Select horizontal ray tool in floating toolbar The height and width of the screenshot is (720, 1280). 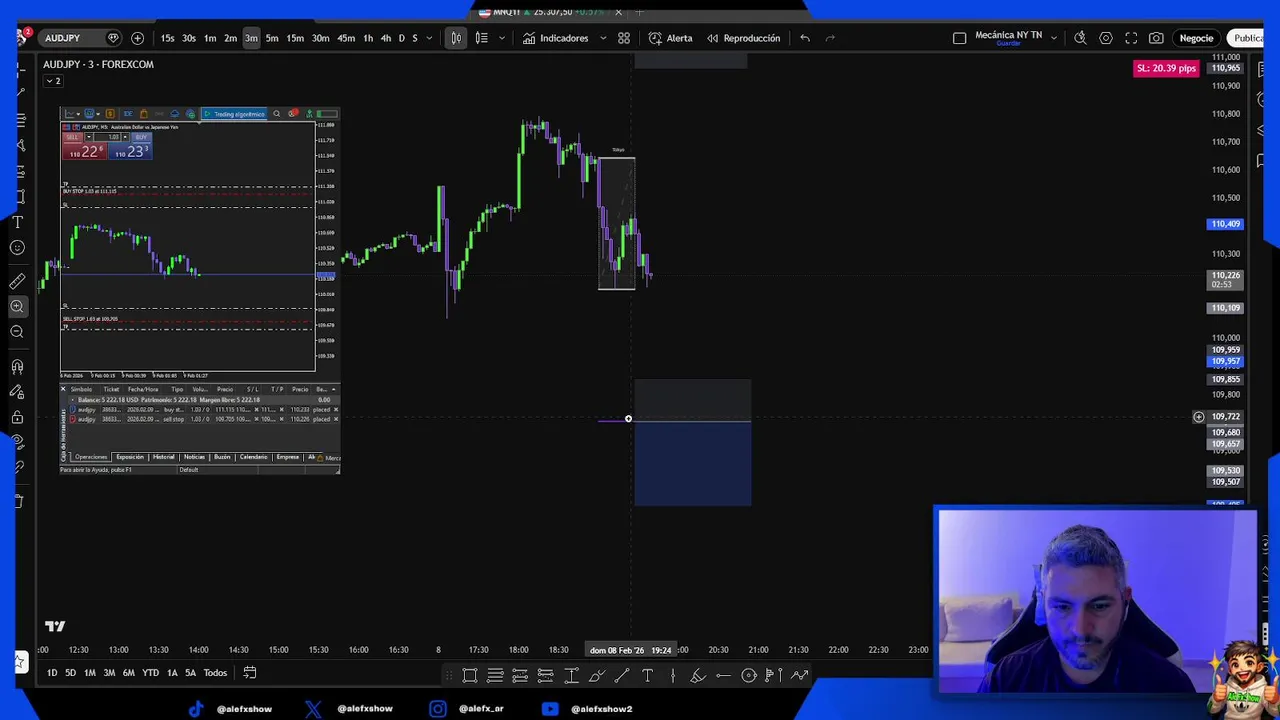tap(723, 676)
